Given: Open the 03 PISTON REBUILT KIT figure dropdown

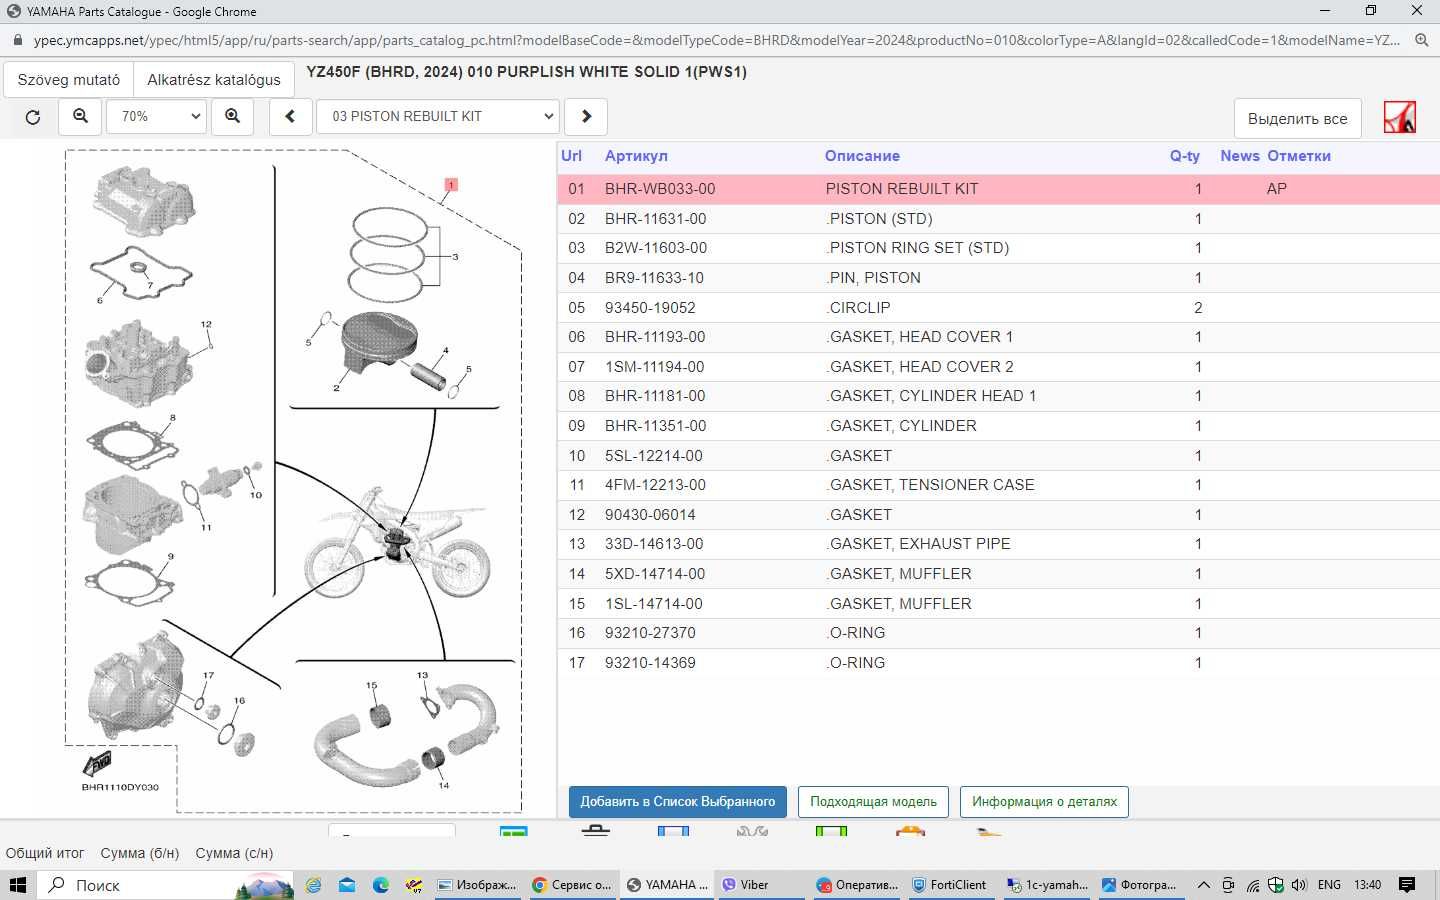Looking at the screenshot, I should (x=438, y=116).
